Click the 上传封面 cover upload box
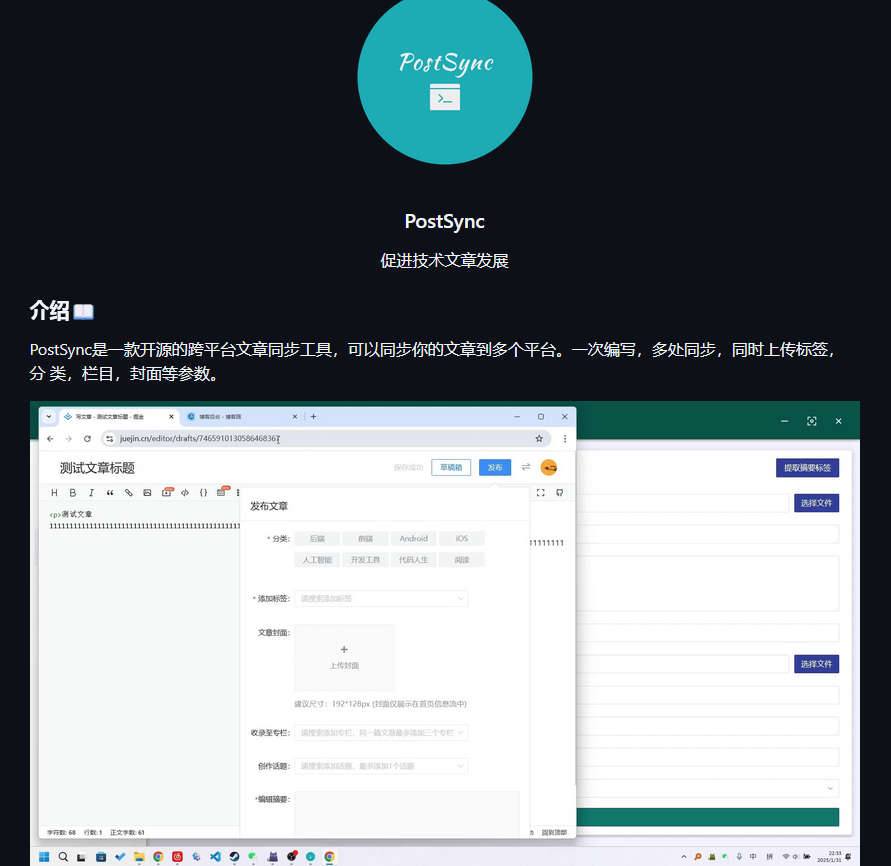The image size is (891, 866). click(344, 657)
